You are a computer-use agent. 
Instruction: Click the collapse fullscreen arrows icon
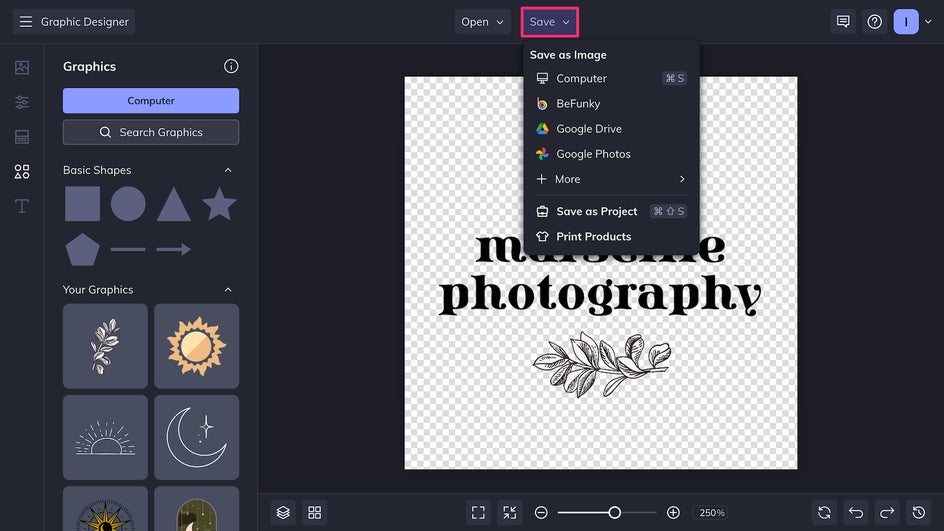(509, 512)
